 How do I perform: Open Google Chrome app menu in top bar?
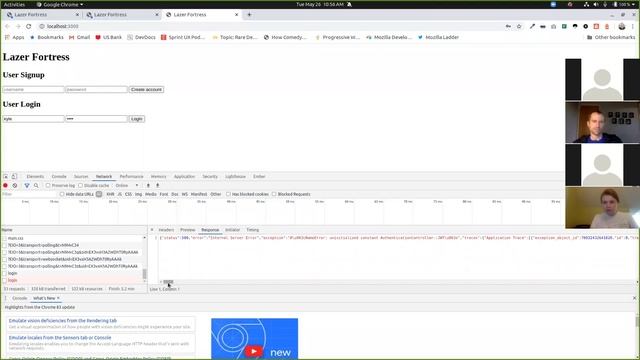click(x=60, y=4)
